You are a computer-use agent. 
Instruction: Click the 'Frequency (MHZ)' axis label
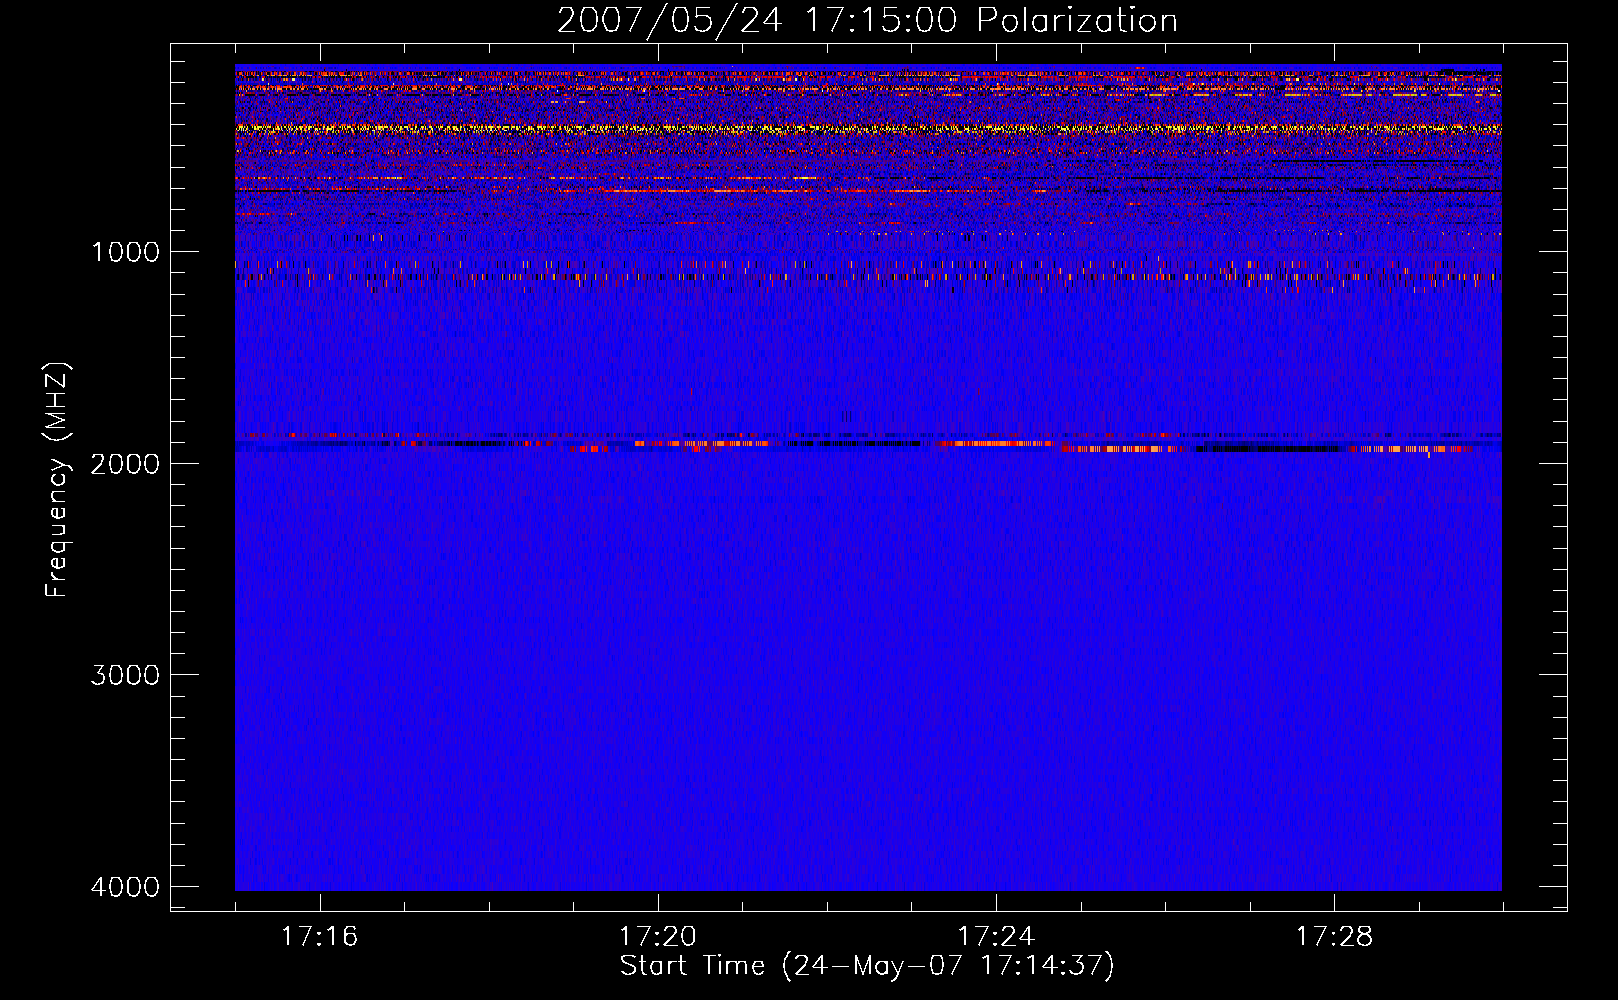pyautogui.click(x=57, y=480)
